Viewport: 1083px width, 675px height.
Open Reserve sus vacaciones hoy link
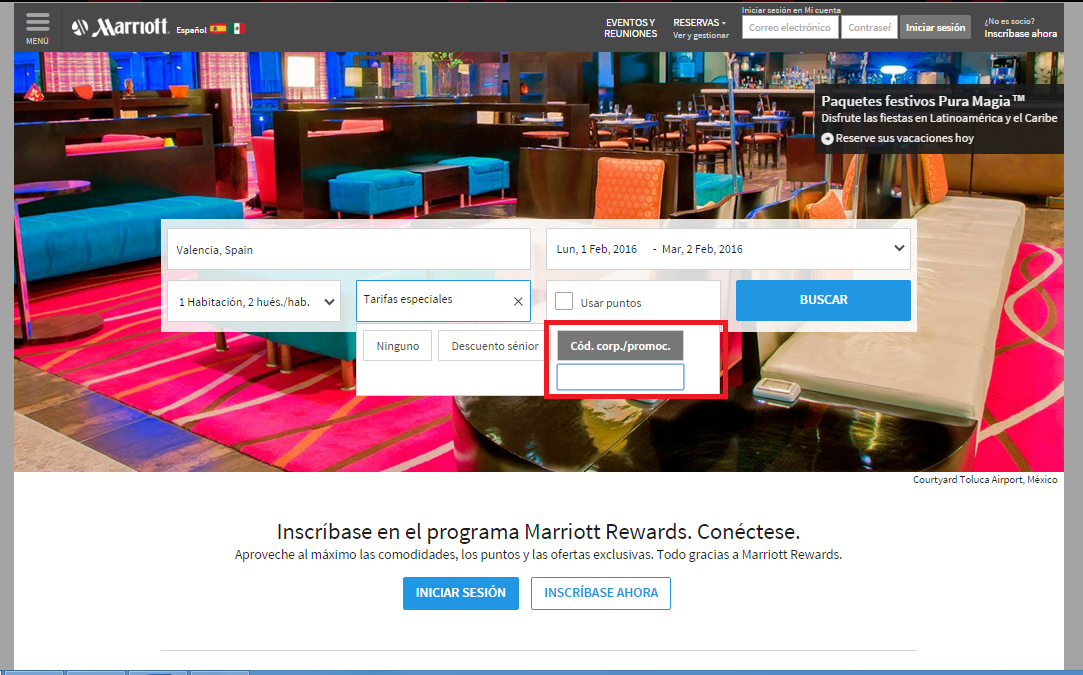pos(904,138)
